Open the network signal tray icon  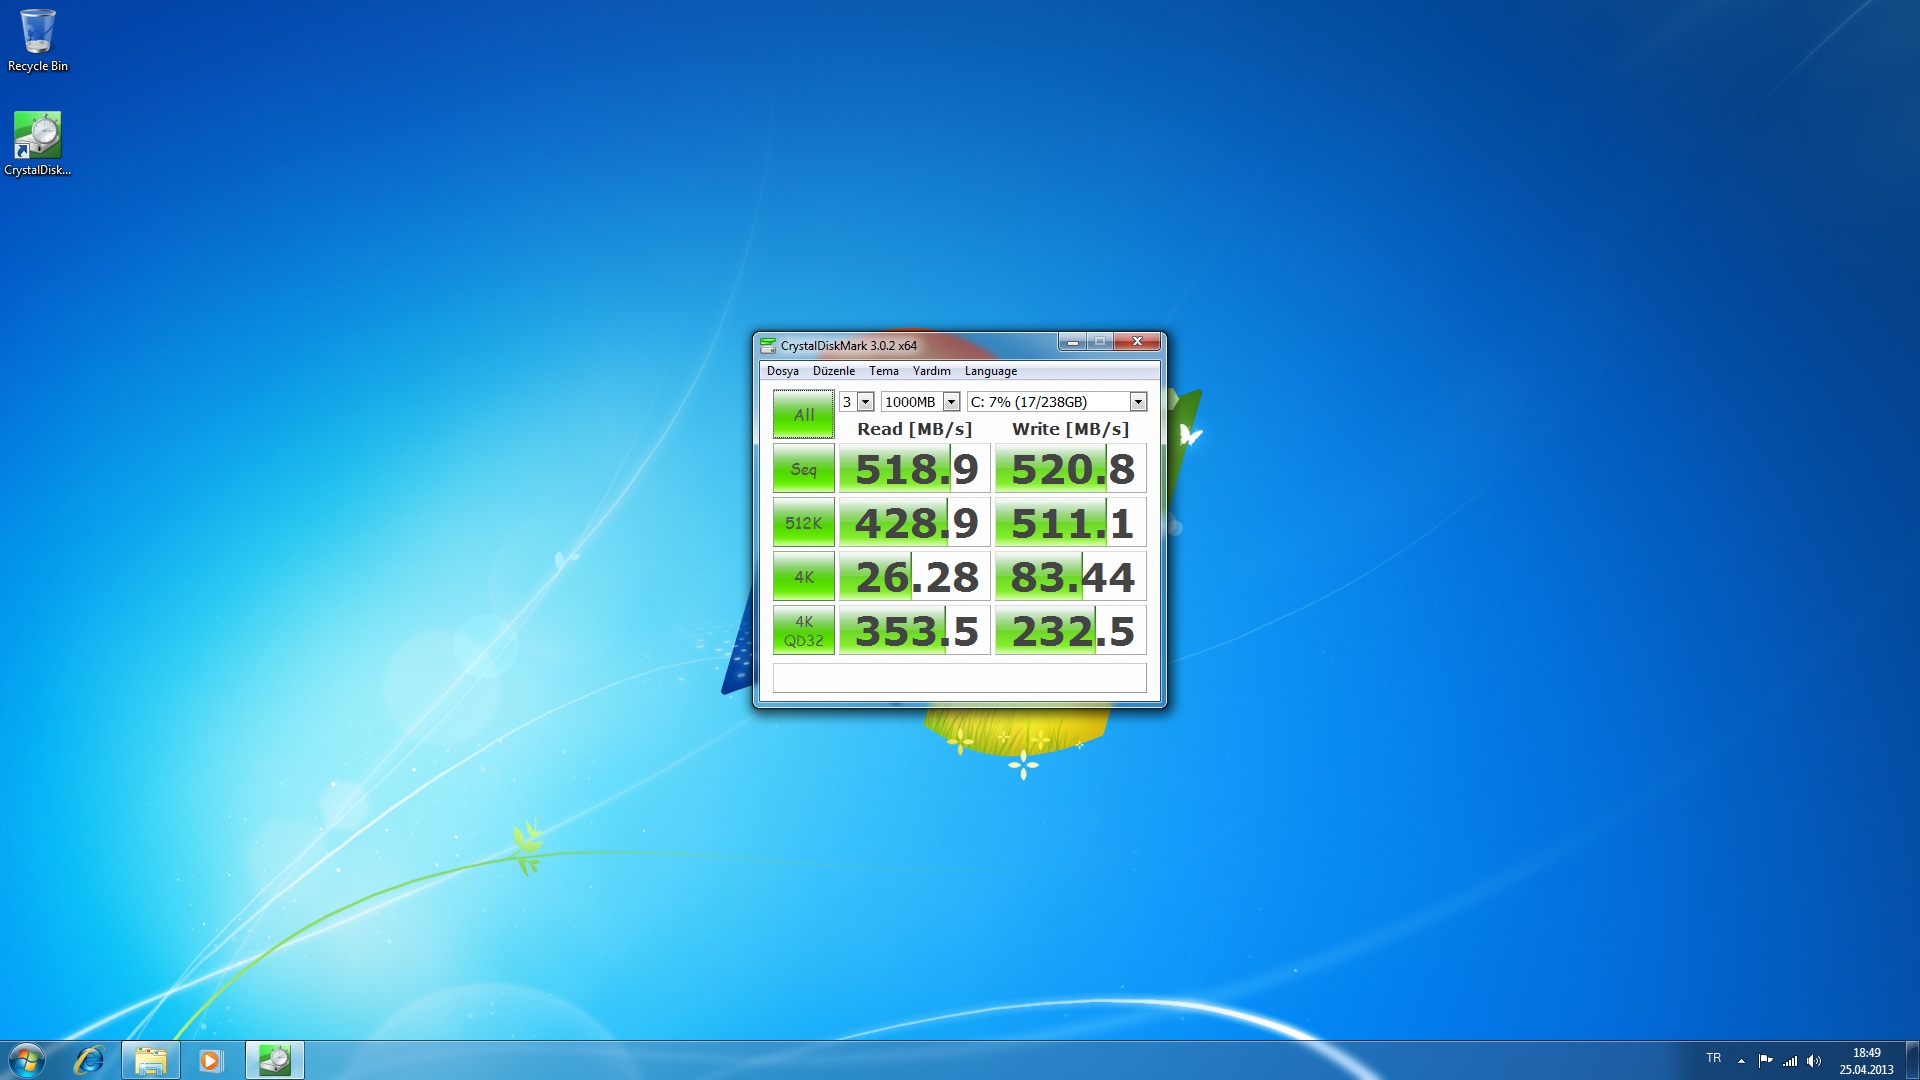[1790, 1061]
